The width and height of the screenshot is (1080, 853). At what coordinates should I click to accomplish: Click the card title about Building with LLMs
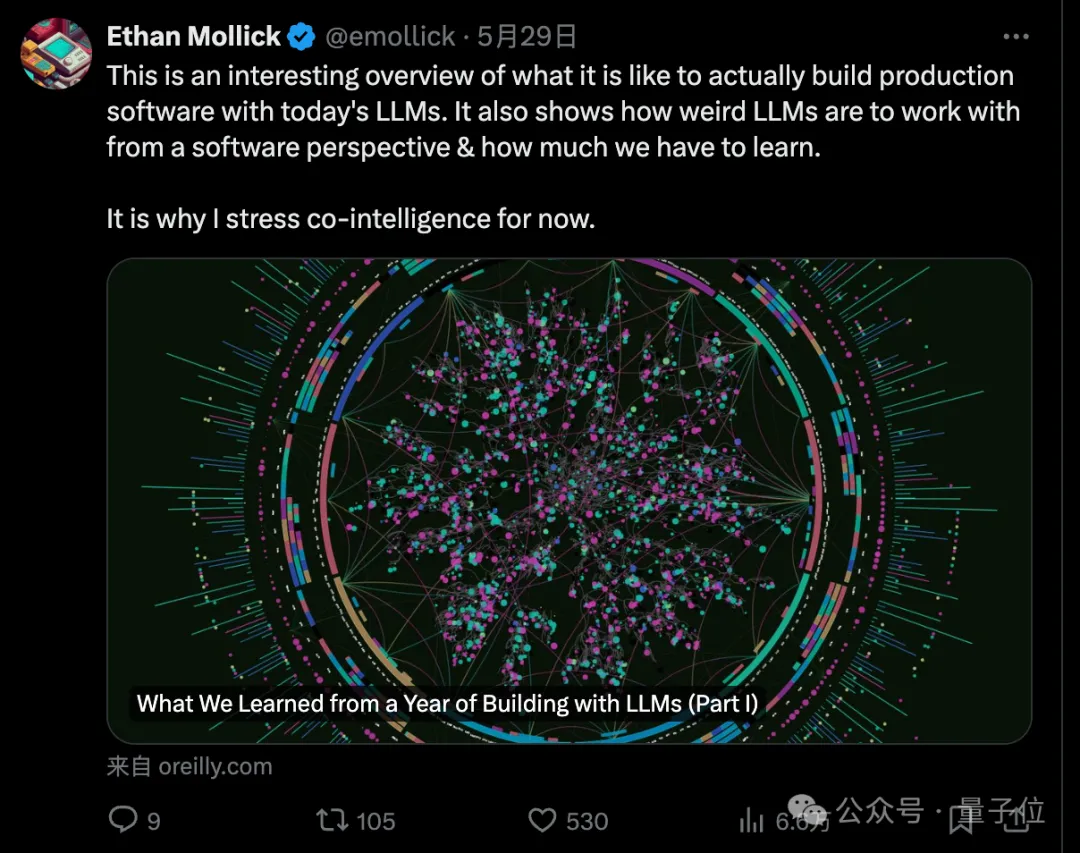(x=447, y=703)
